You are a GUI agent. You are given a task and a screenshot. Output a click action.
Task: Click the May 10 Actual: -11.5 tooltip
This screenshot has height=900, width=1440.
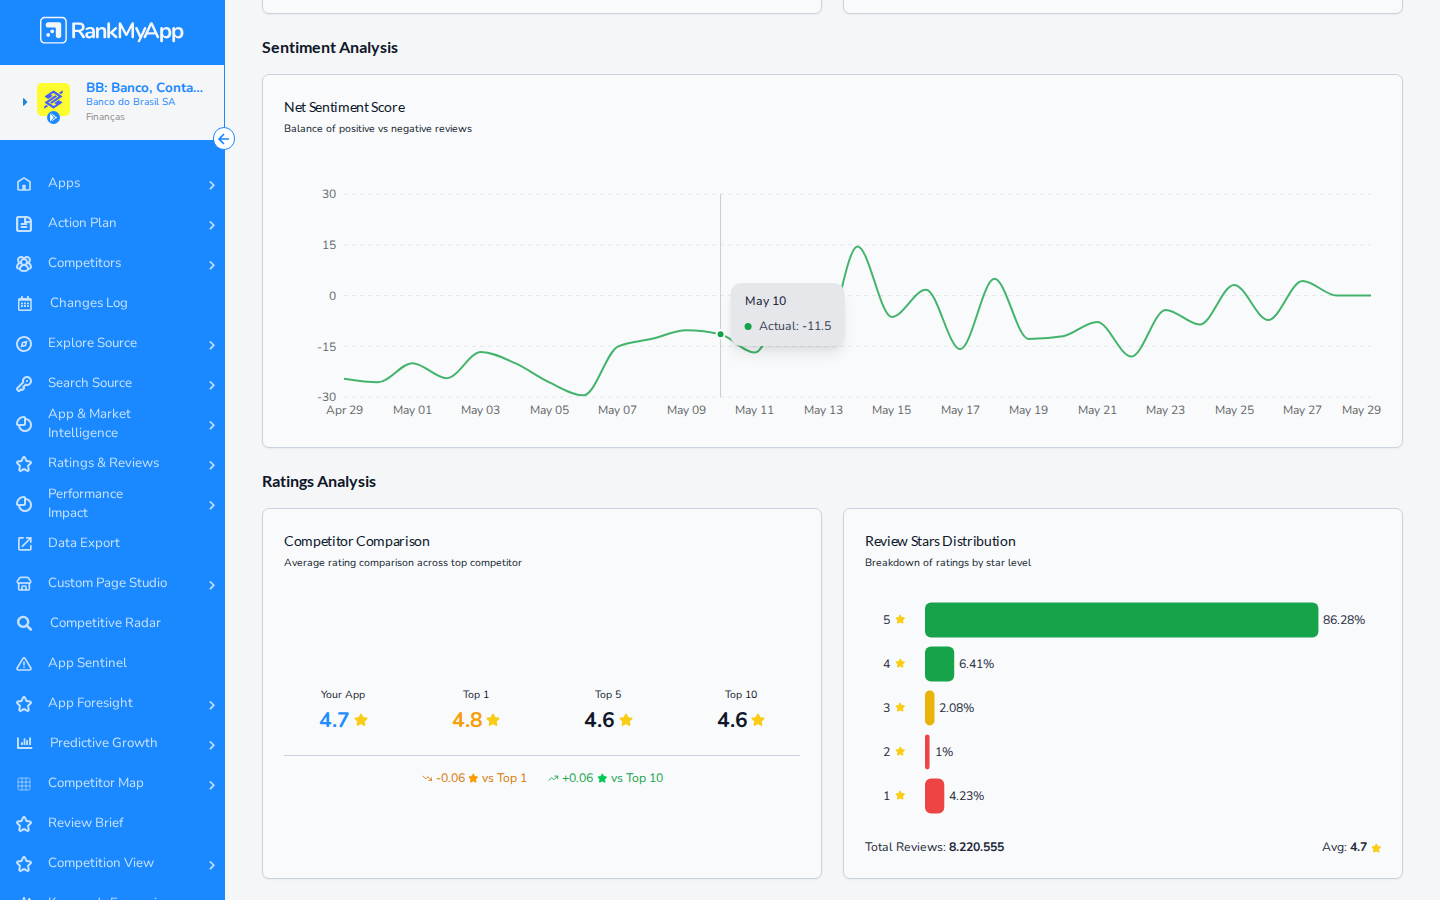pos(788,314)
